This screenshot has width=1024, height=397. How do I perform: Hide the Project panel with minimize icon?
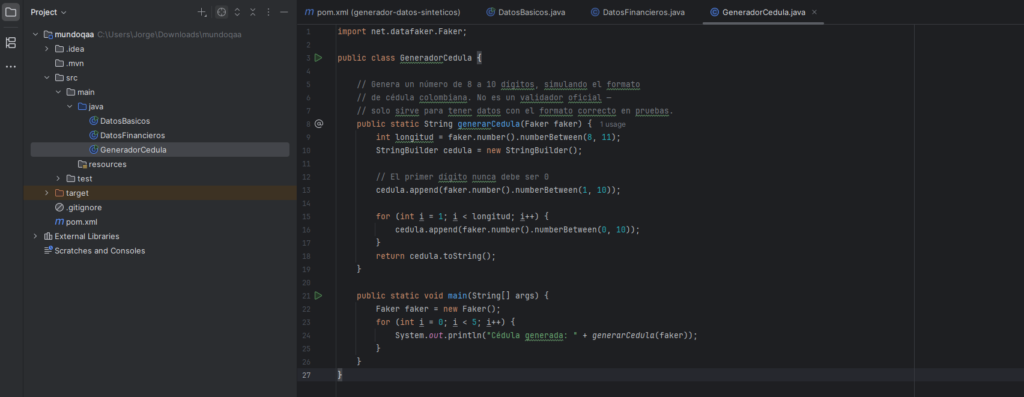tap(284, 12)
